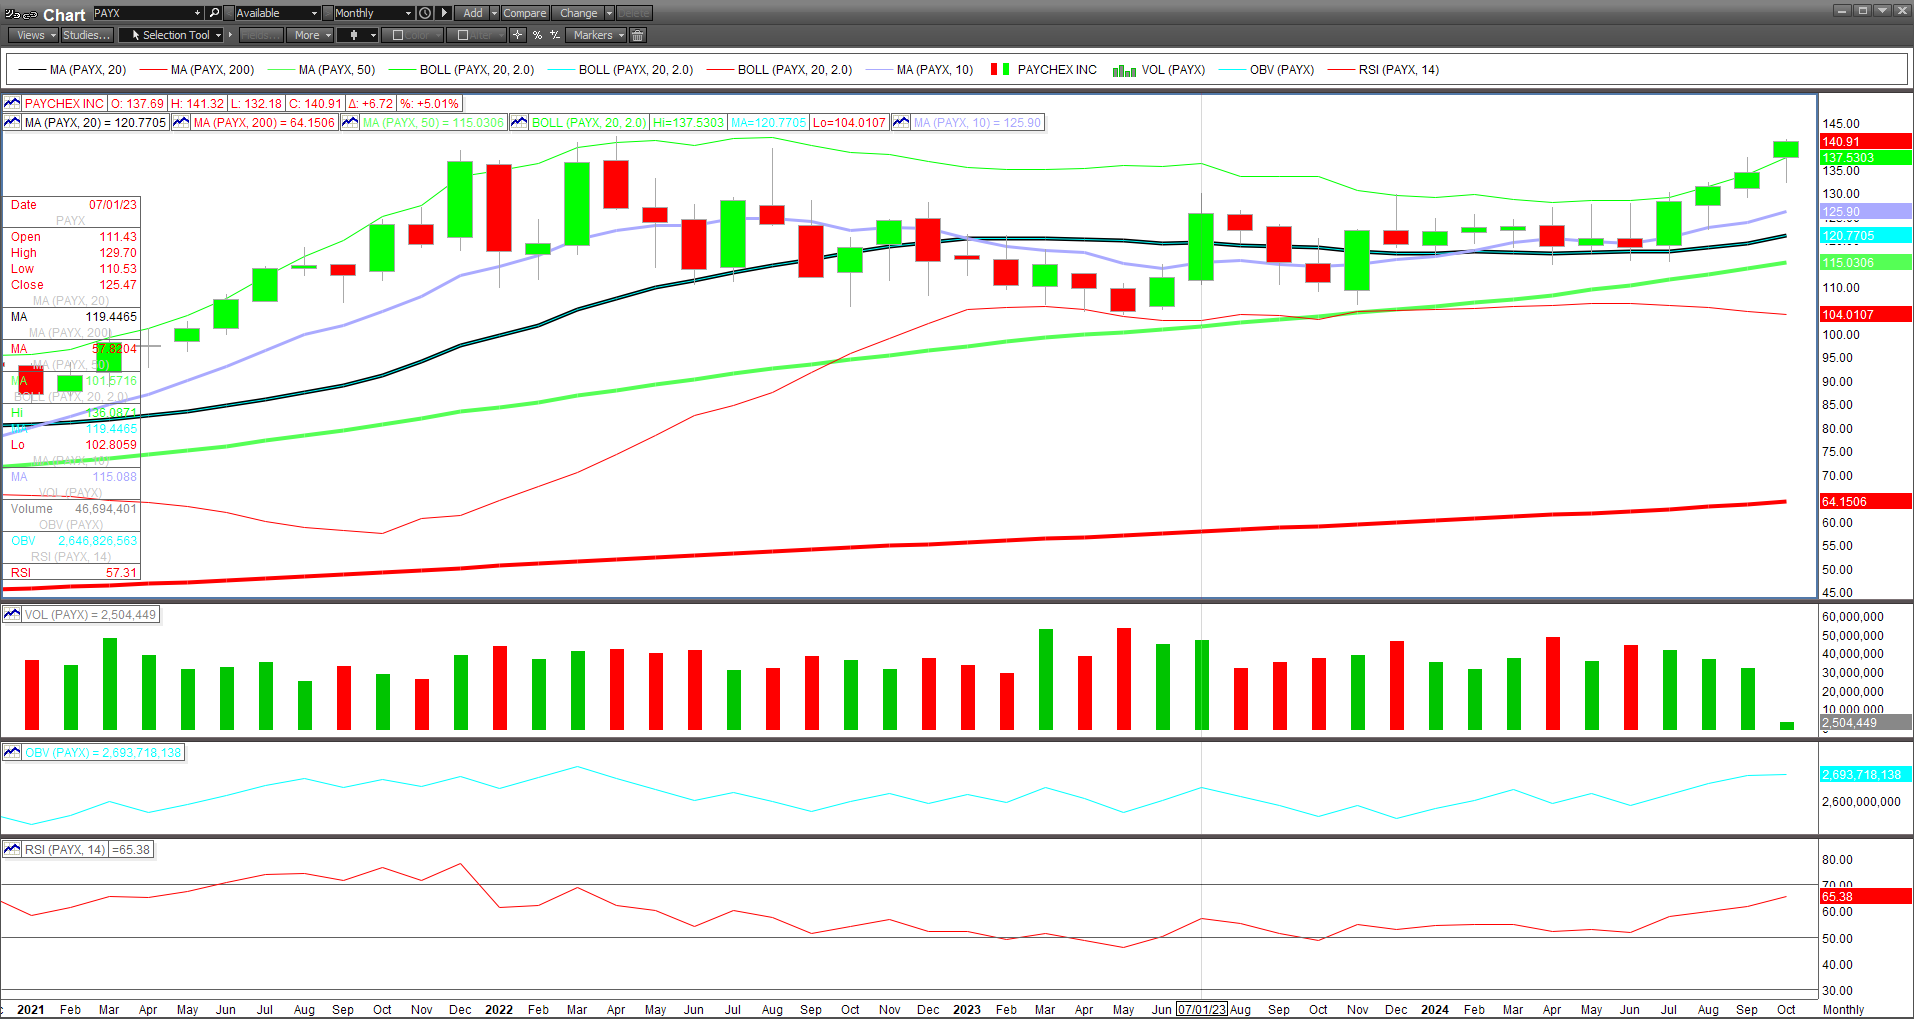Toggle the Alter checkbox in toolbar
The height and width of the screenshot is (1019, 1914).
[x=462, y=35]
